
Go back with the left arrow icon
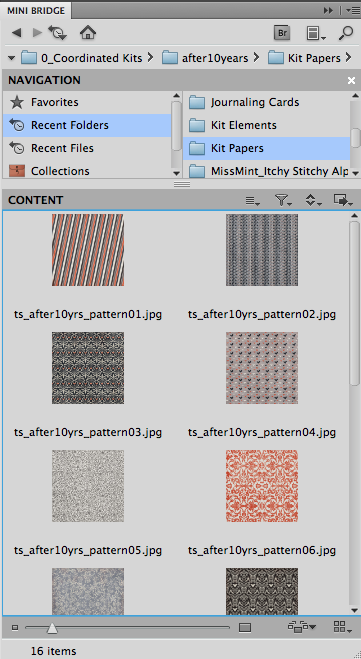point(17,32)
